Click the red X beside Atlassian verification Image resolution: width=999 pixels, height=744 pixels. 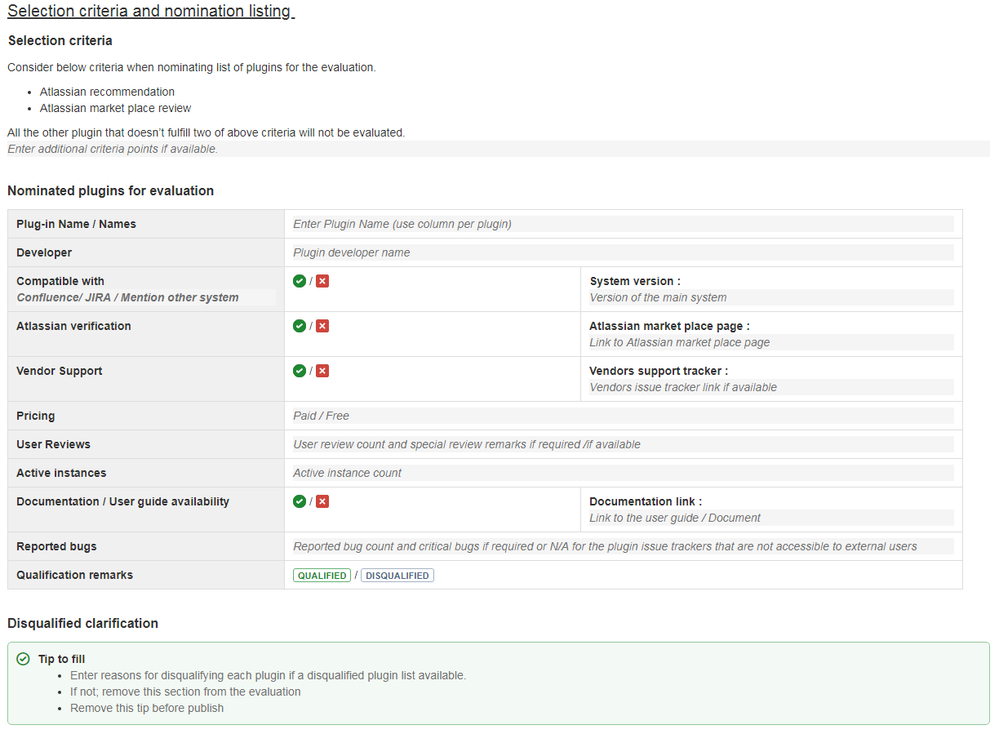320,325
